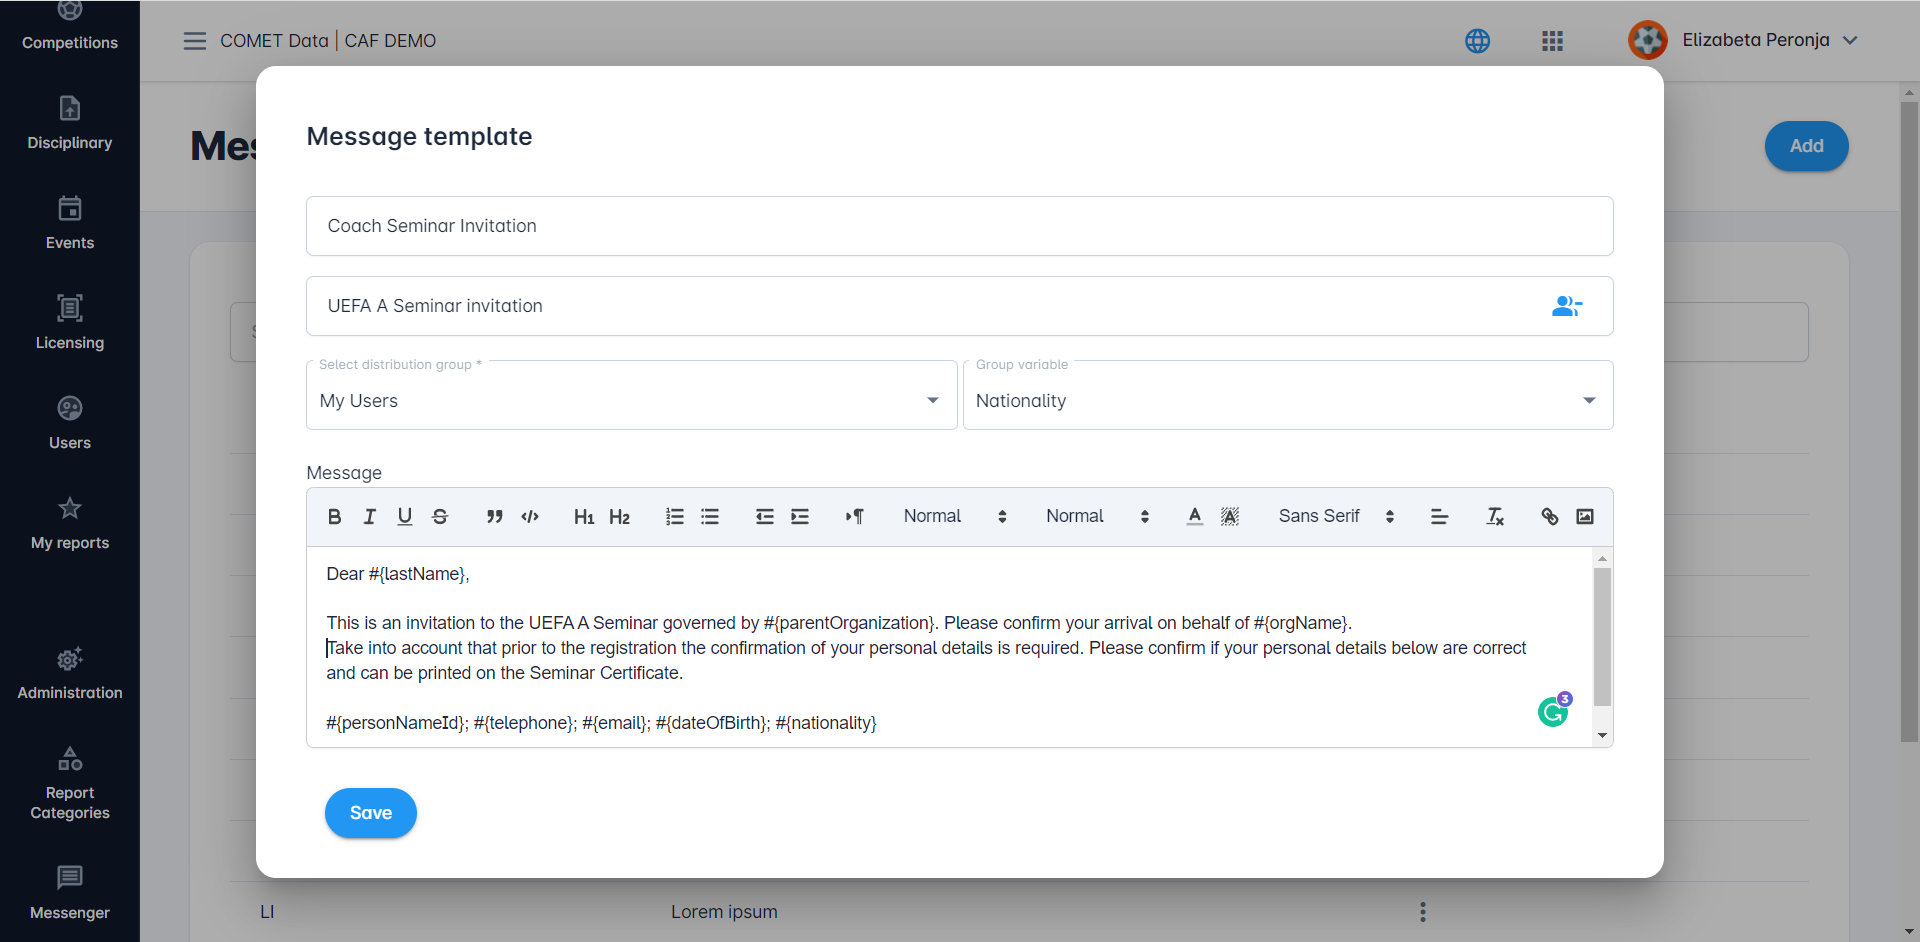
Task: Toggle strikethrough formatting
Action: point(440,517)
